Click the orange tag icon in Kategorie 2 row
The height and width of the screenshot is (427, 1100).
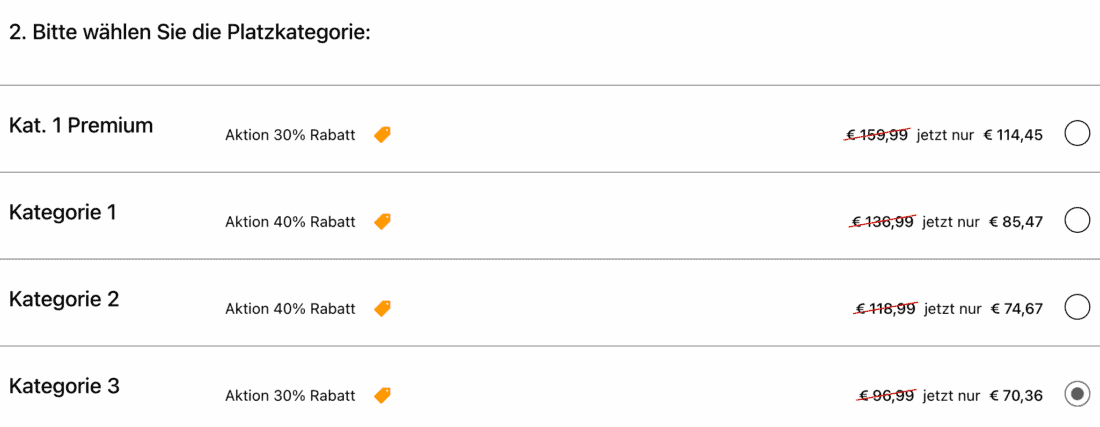pos(382,309)
